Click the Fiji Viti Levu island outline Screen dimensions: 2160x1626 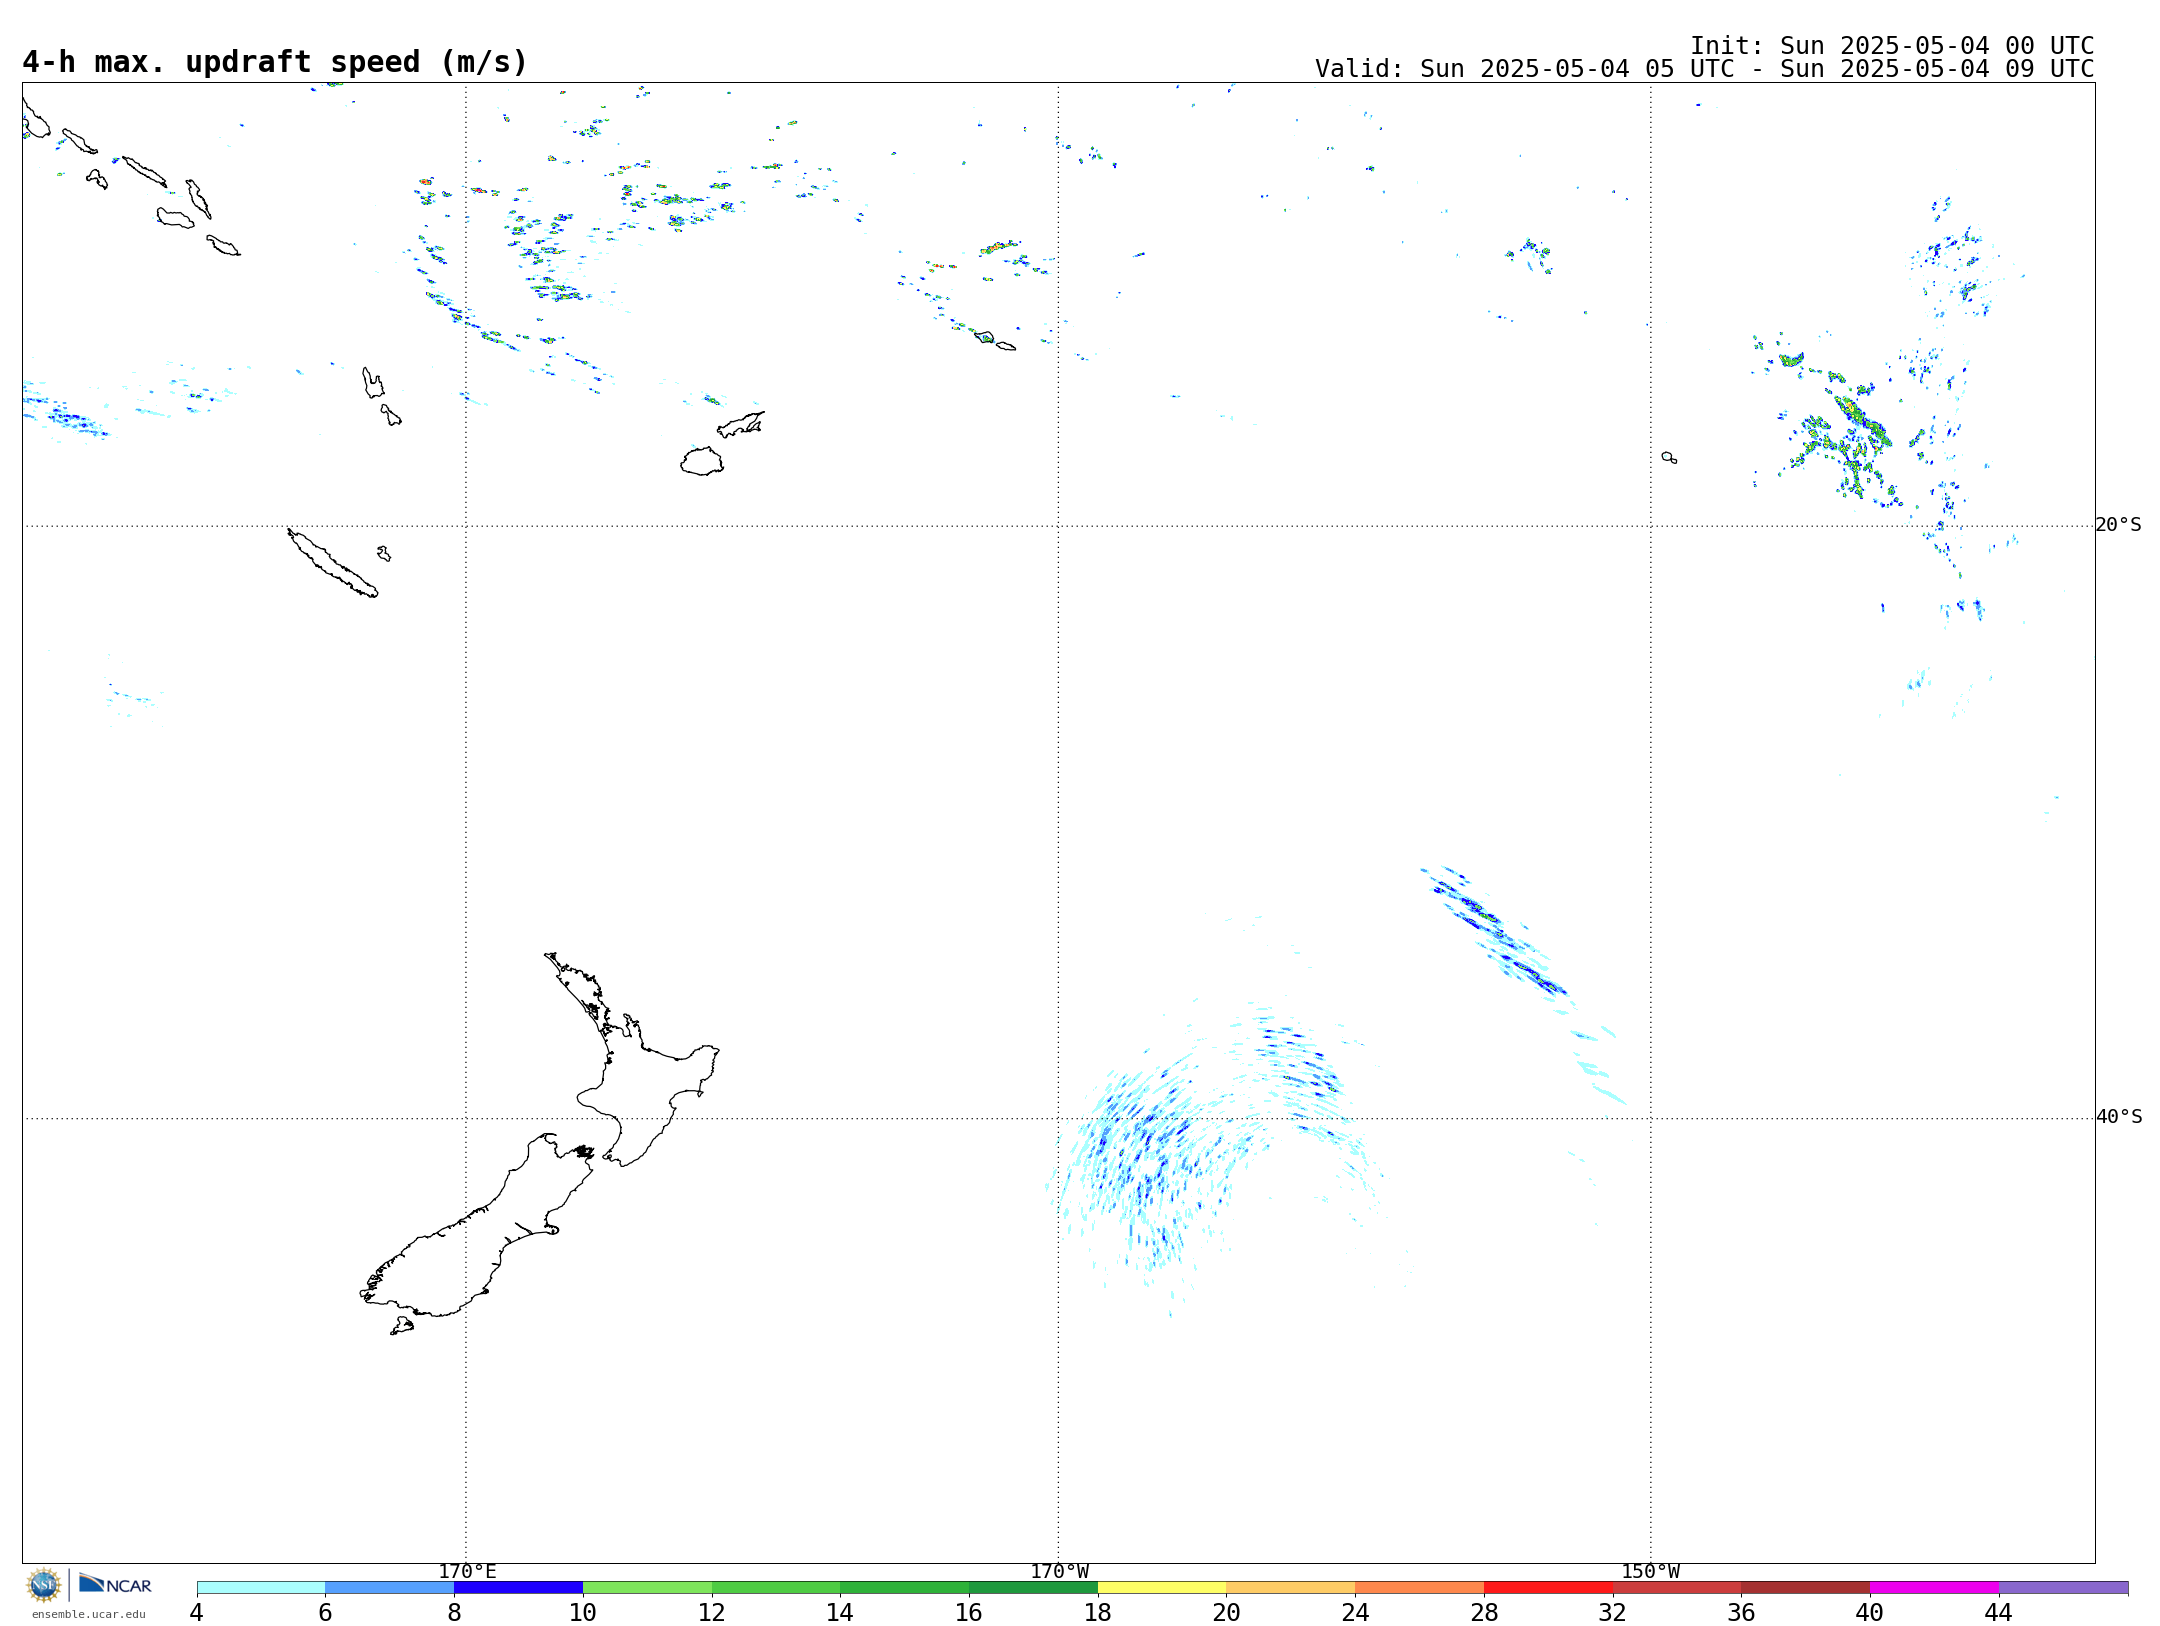pos(702,461)
